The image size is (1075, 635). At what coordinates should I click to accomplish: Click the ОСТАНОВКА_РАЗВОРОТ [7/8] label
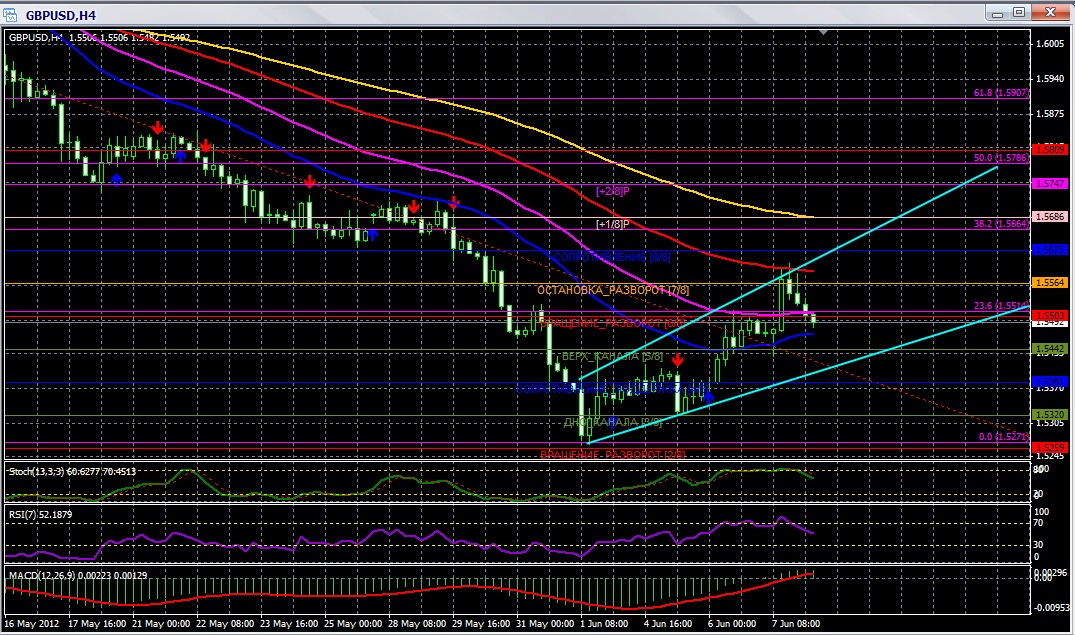(x=613, y=290)
